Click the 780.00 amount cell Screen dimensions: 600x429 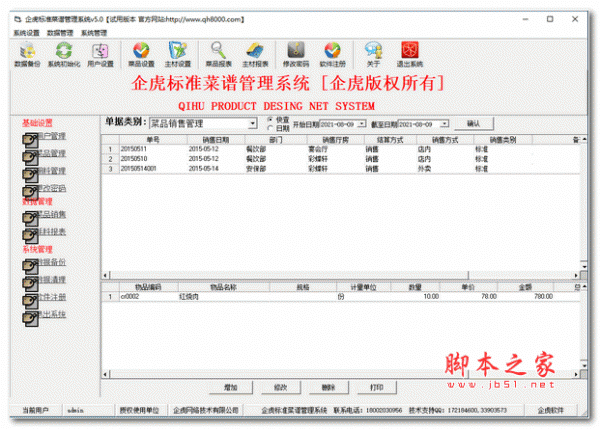tap(526, 297)
